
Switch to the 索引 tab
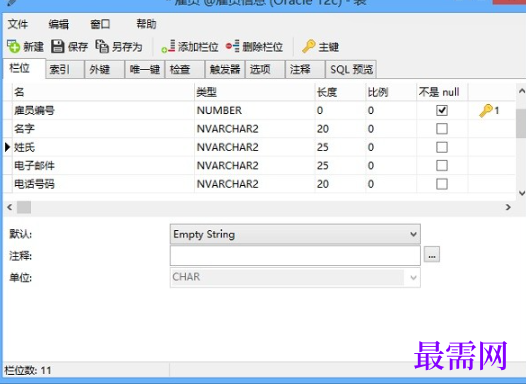64,69
